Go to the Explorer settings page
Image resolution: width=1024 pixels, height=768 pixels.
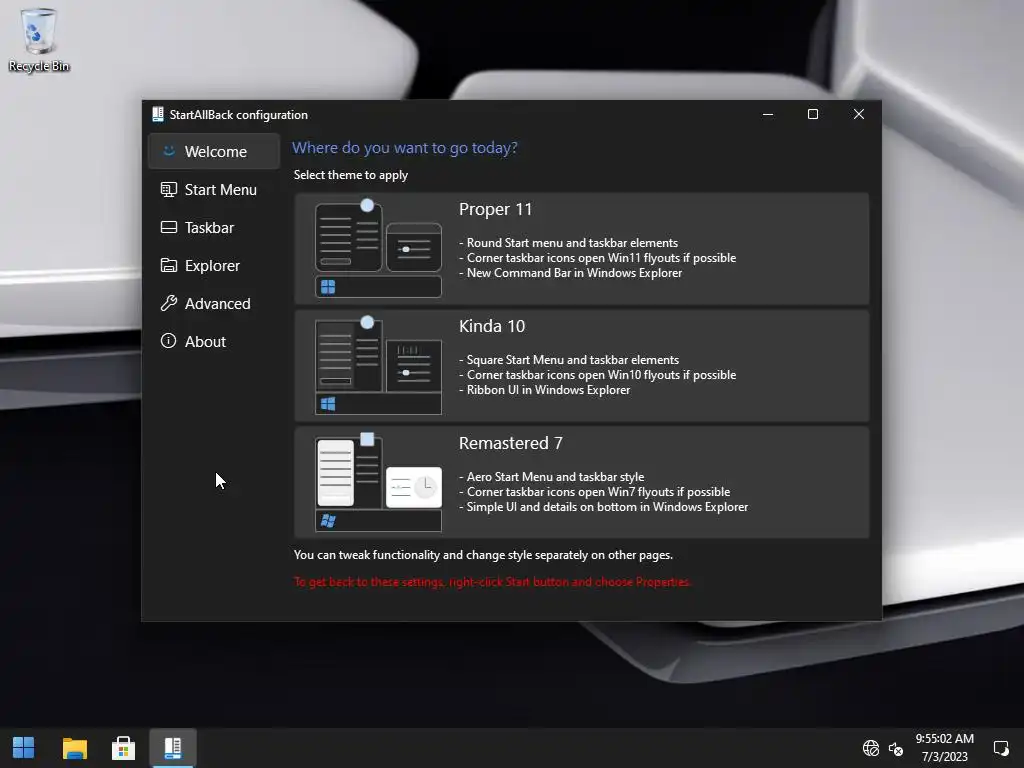[x=214, y=265]
